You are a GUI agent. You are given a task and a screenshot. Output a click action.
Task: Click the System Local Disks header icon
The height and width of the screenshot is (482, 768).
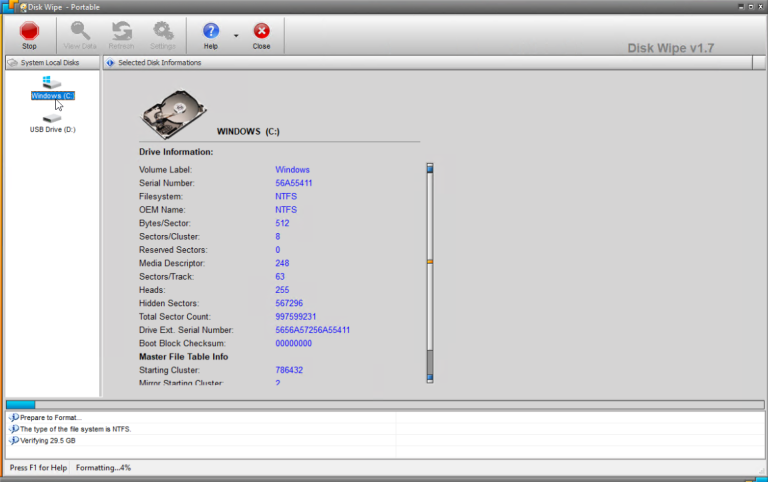13,63
